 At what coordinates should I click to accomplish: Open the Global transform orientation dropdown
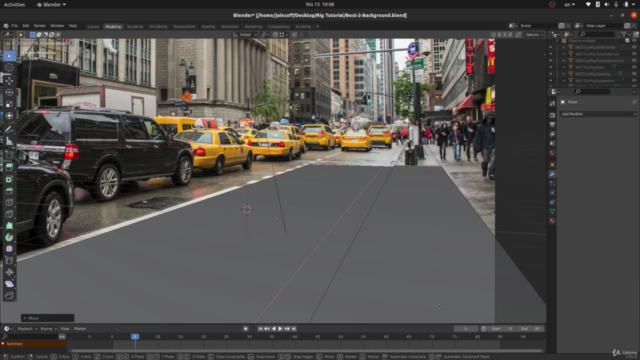pos(245,35)
